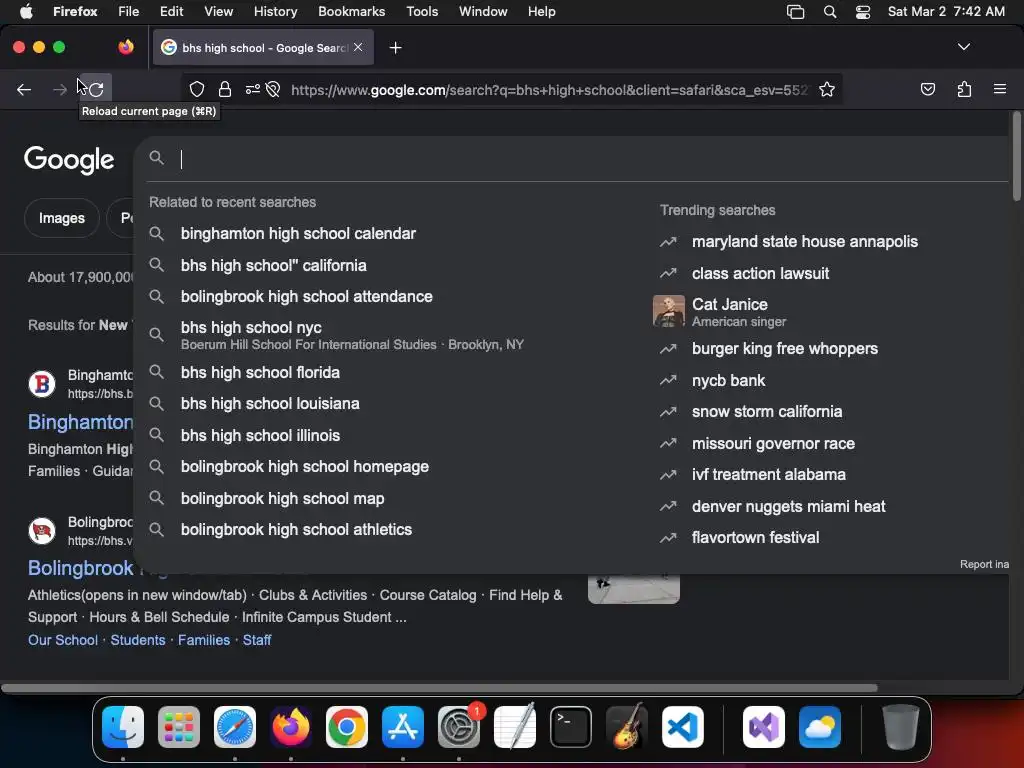Open the List all tabs dropdown arrow

tap(963, 47)
